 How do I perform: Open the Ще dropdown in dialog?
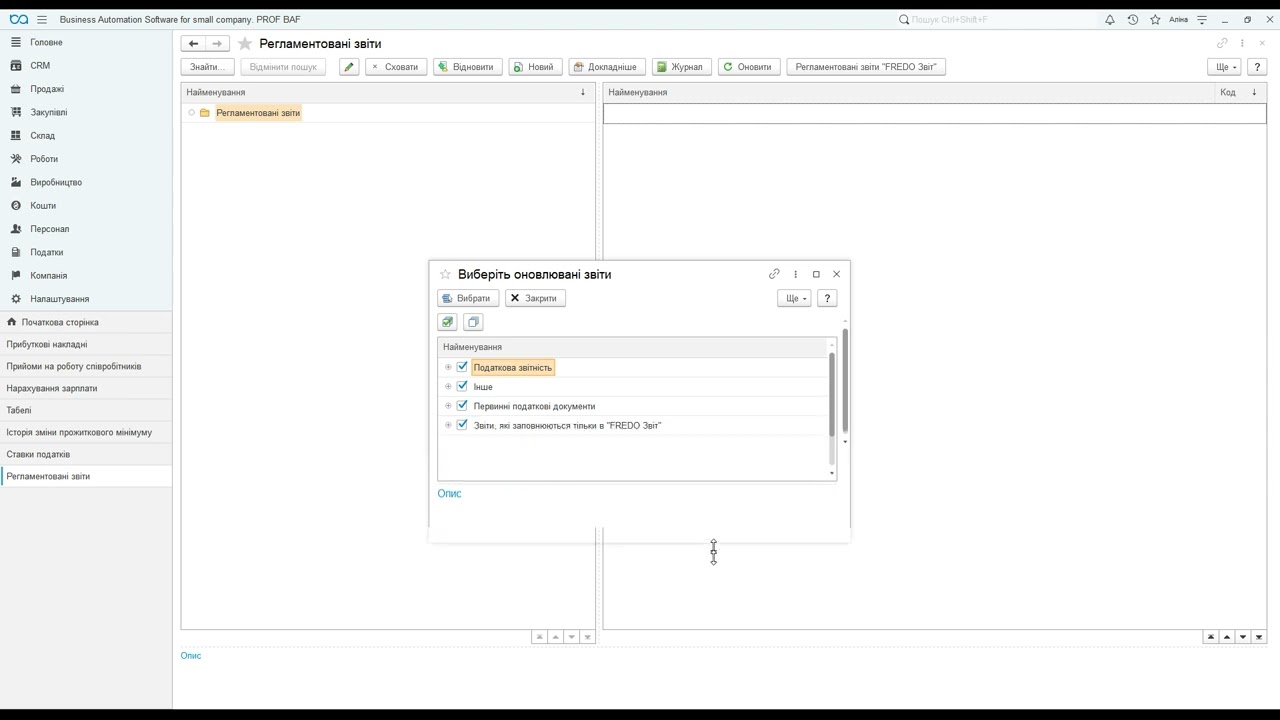point(794,298)
